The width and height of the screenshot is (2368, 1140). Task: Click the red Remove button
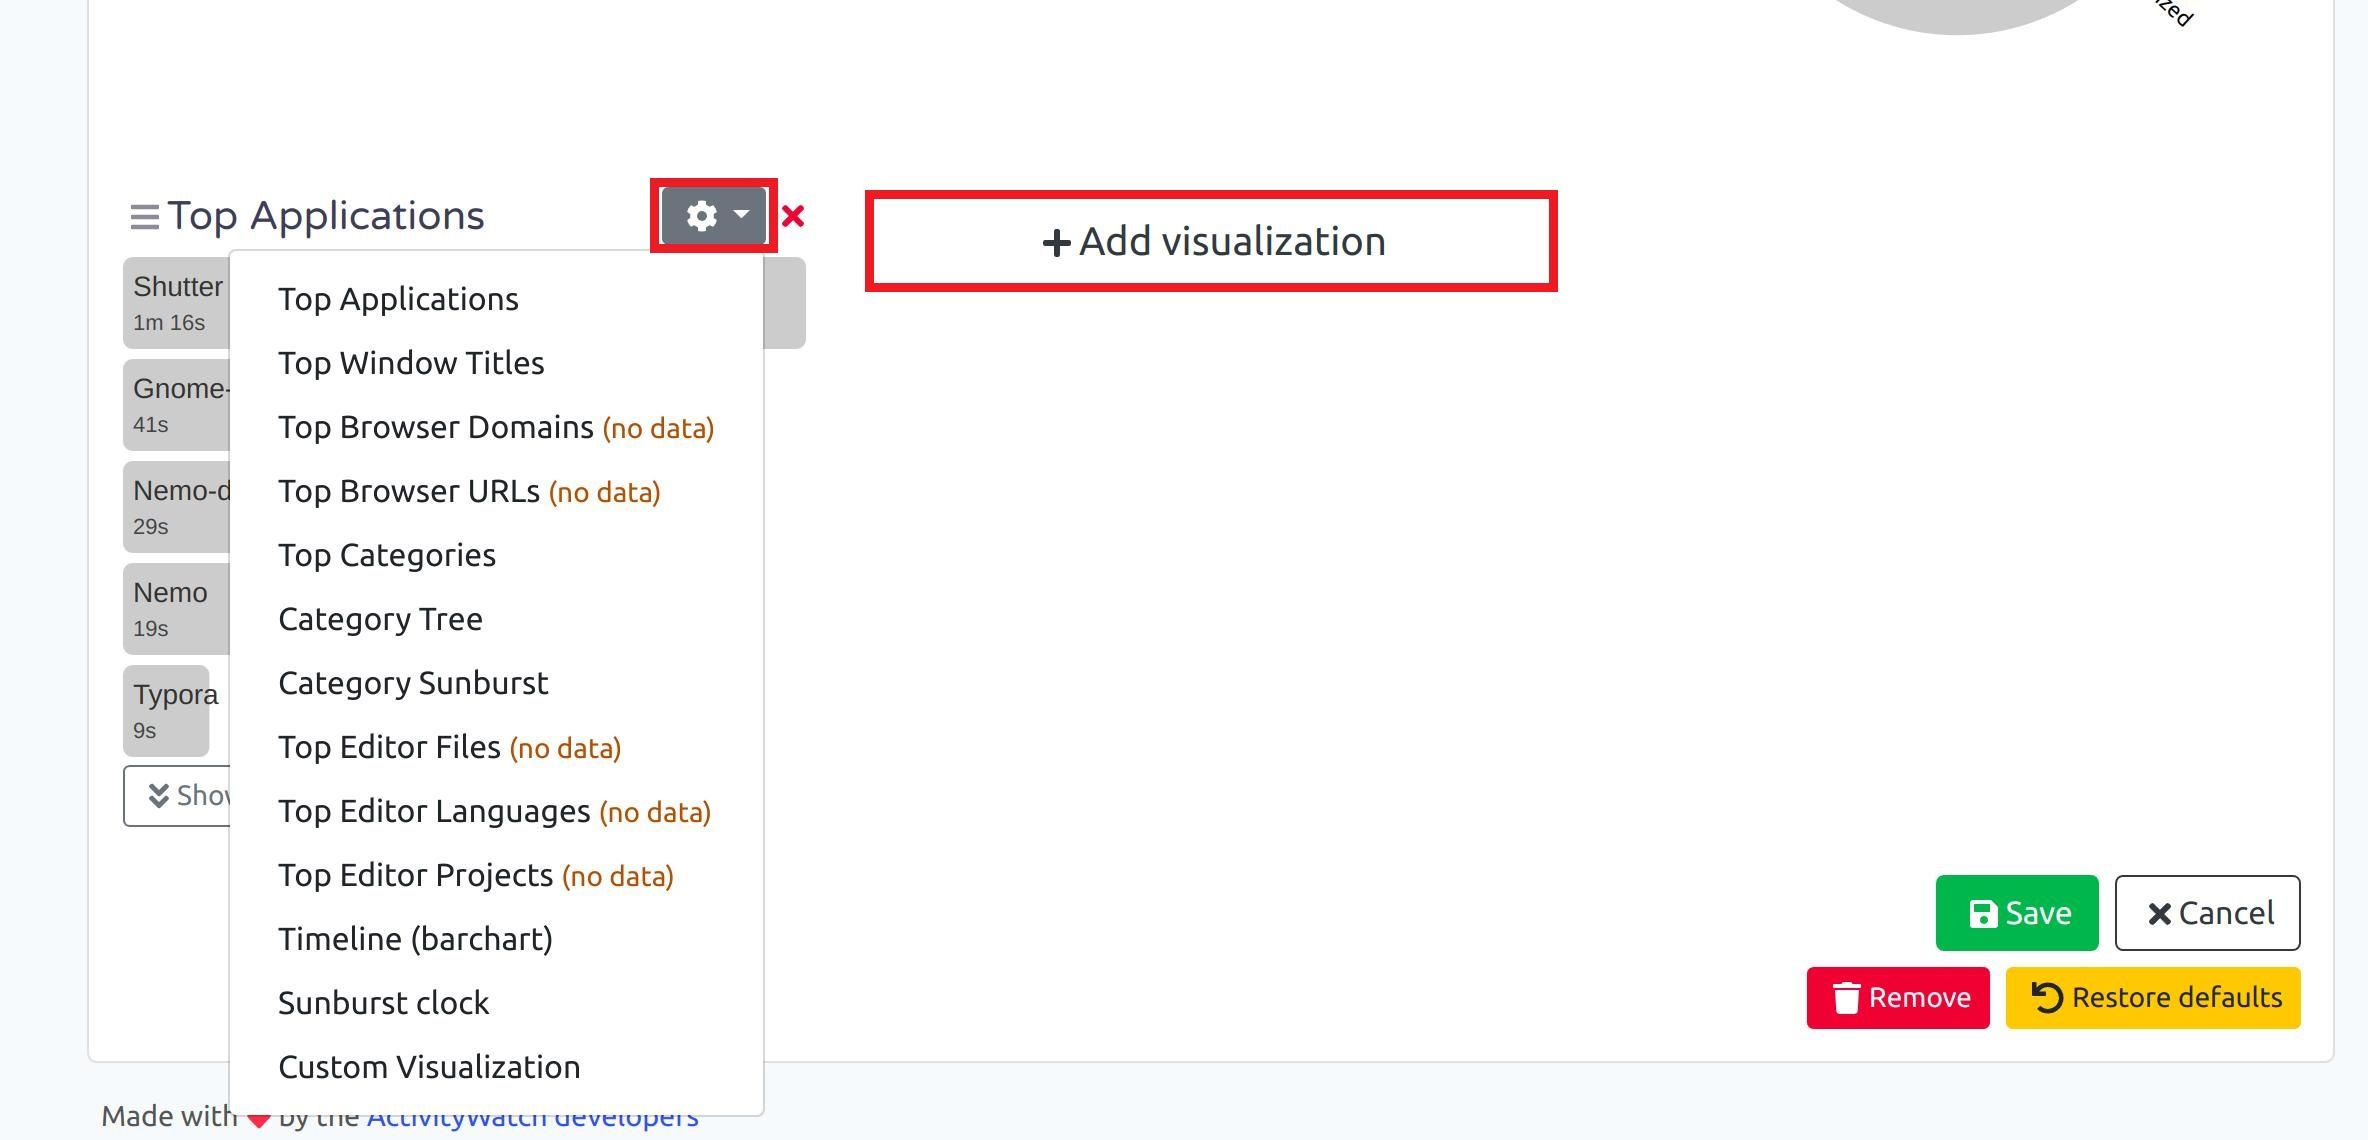[1897, 998]
